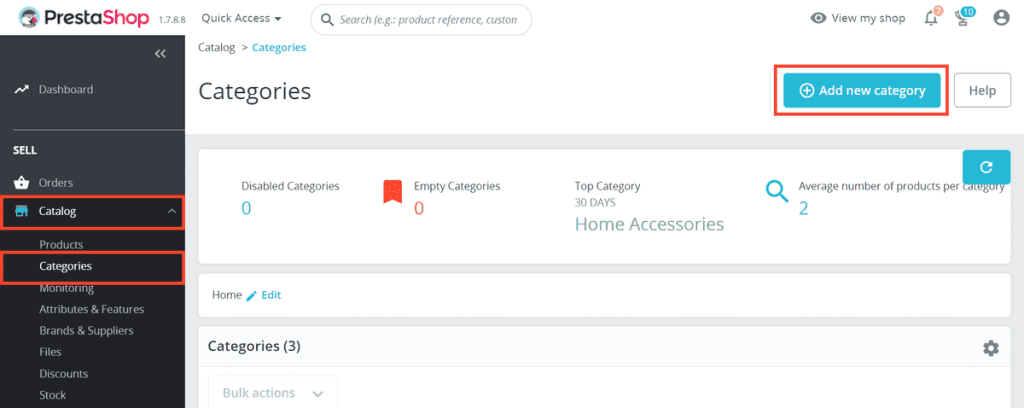The height and width of the screenshot is (408, 1024).
Task: Collapse the Catalog submenu chevron
Action: (x=172, y=212)
